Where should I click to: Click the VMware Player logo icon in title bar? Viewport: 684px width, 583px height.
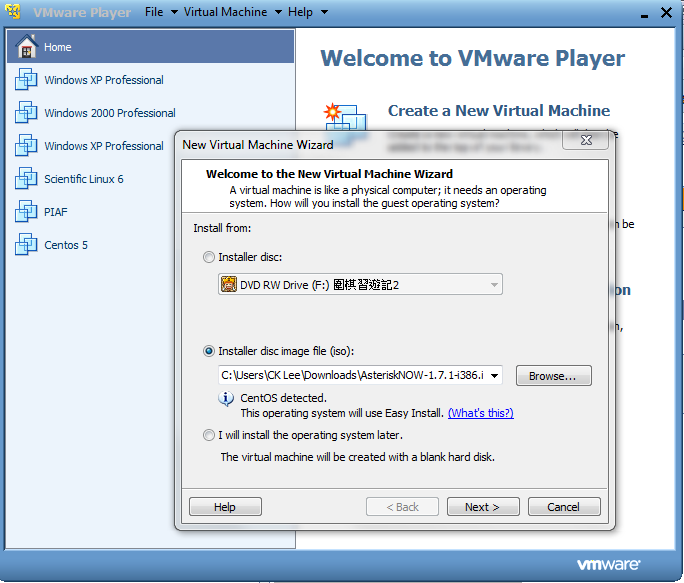point(13,12)
